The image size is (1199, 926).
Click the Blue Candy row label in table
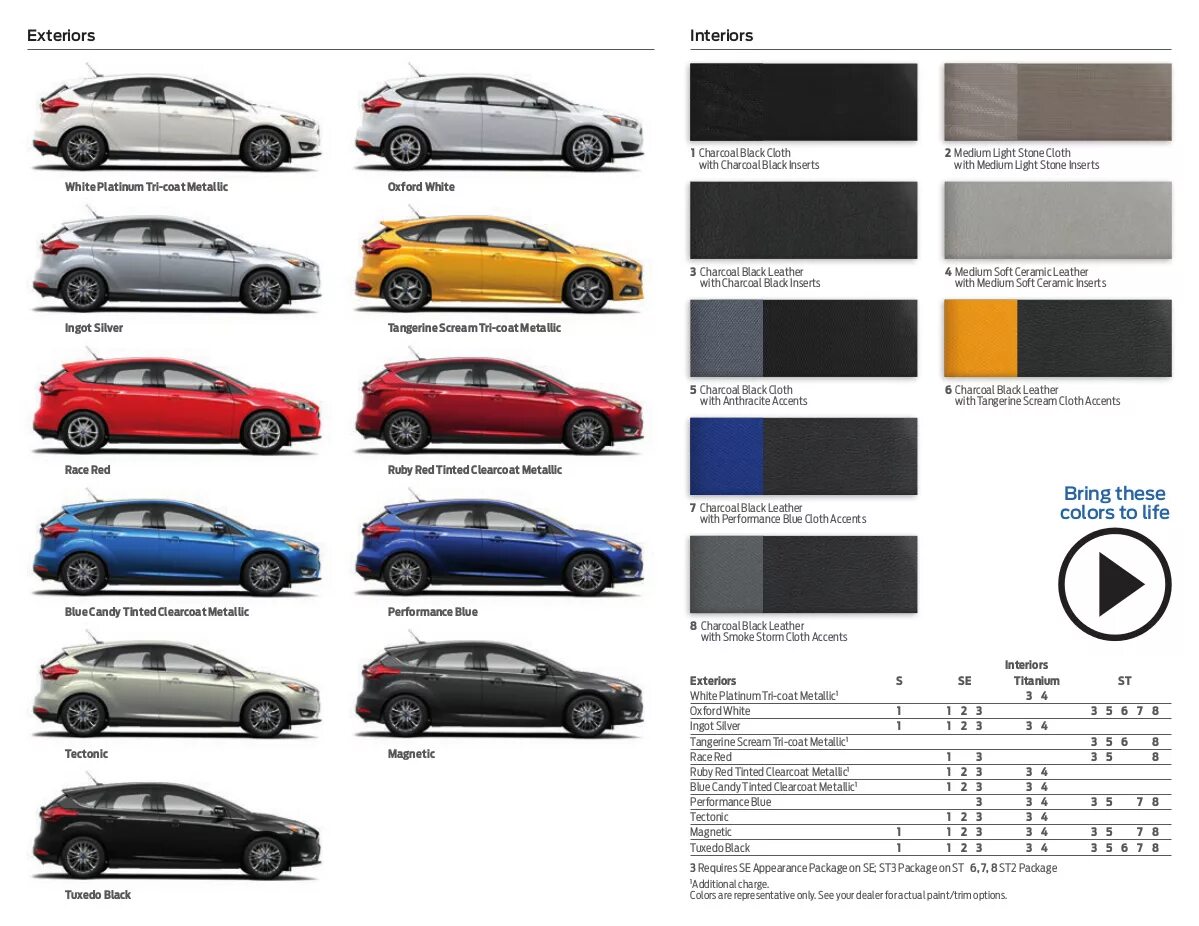[x=773, y=787]
